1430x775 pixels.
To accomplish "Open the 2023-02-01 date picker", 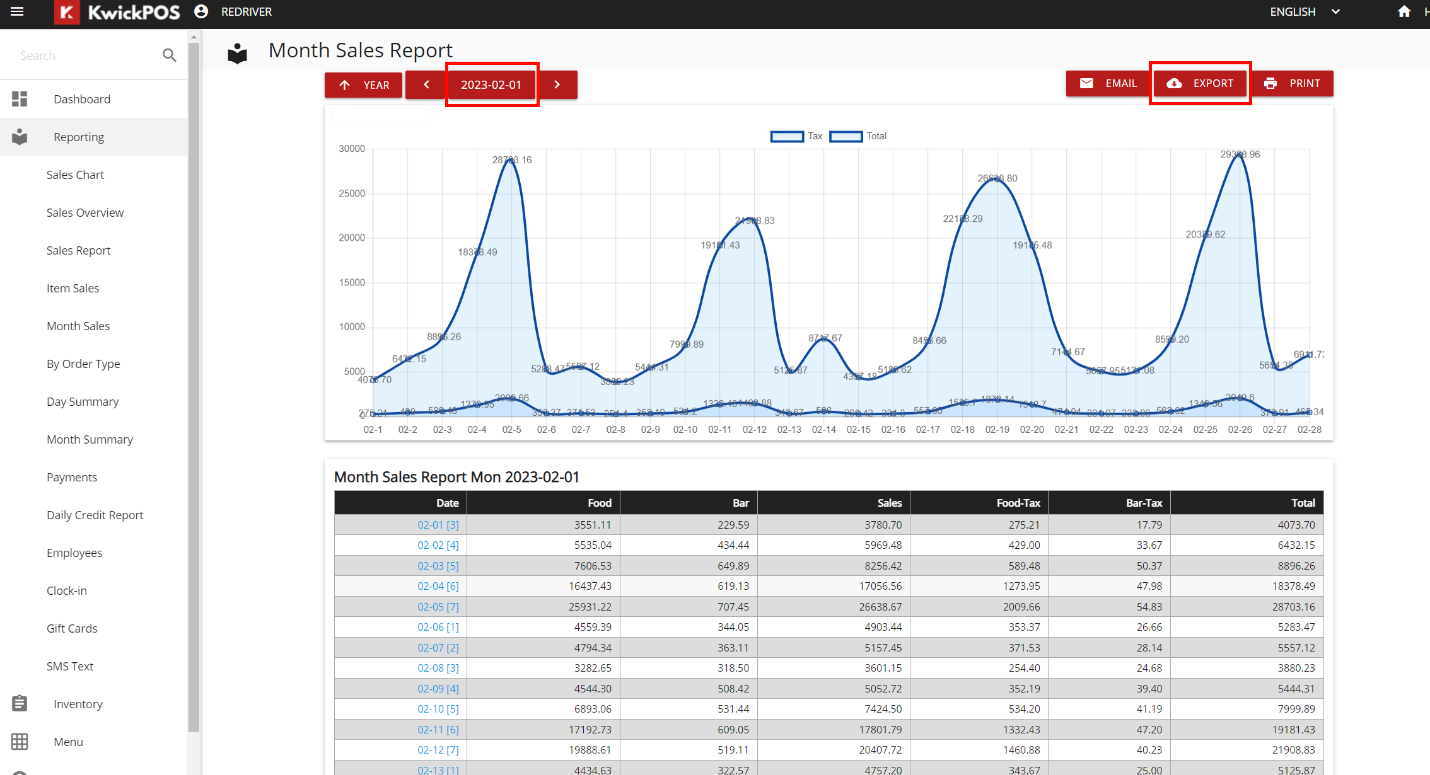I will pyautogui.click(x=491, y=85).
